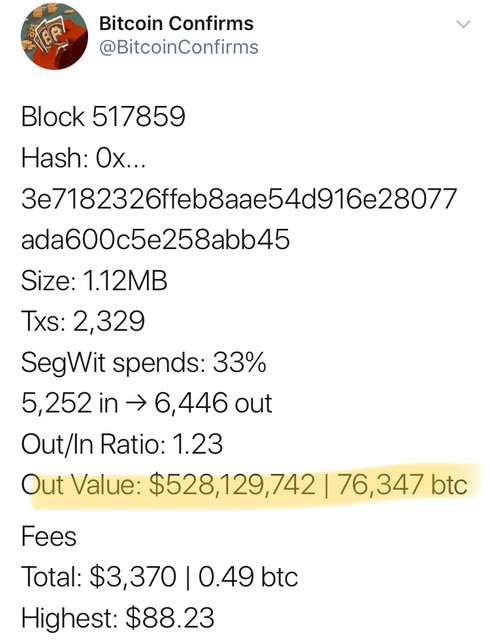
Task: Open the Bitcoin Confirms profile avatar
Action: pos(54,36)
